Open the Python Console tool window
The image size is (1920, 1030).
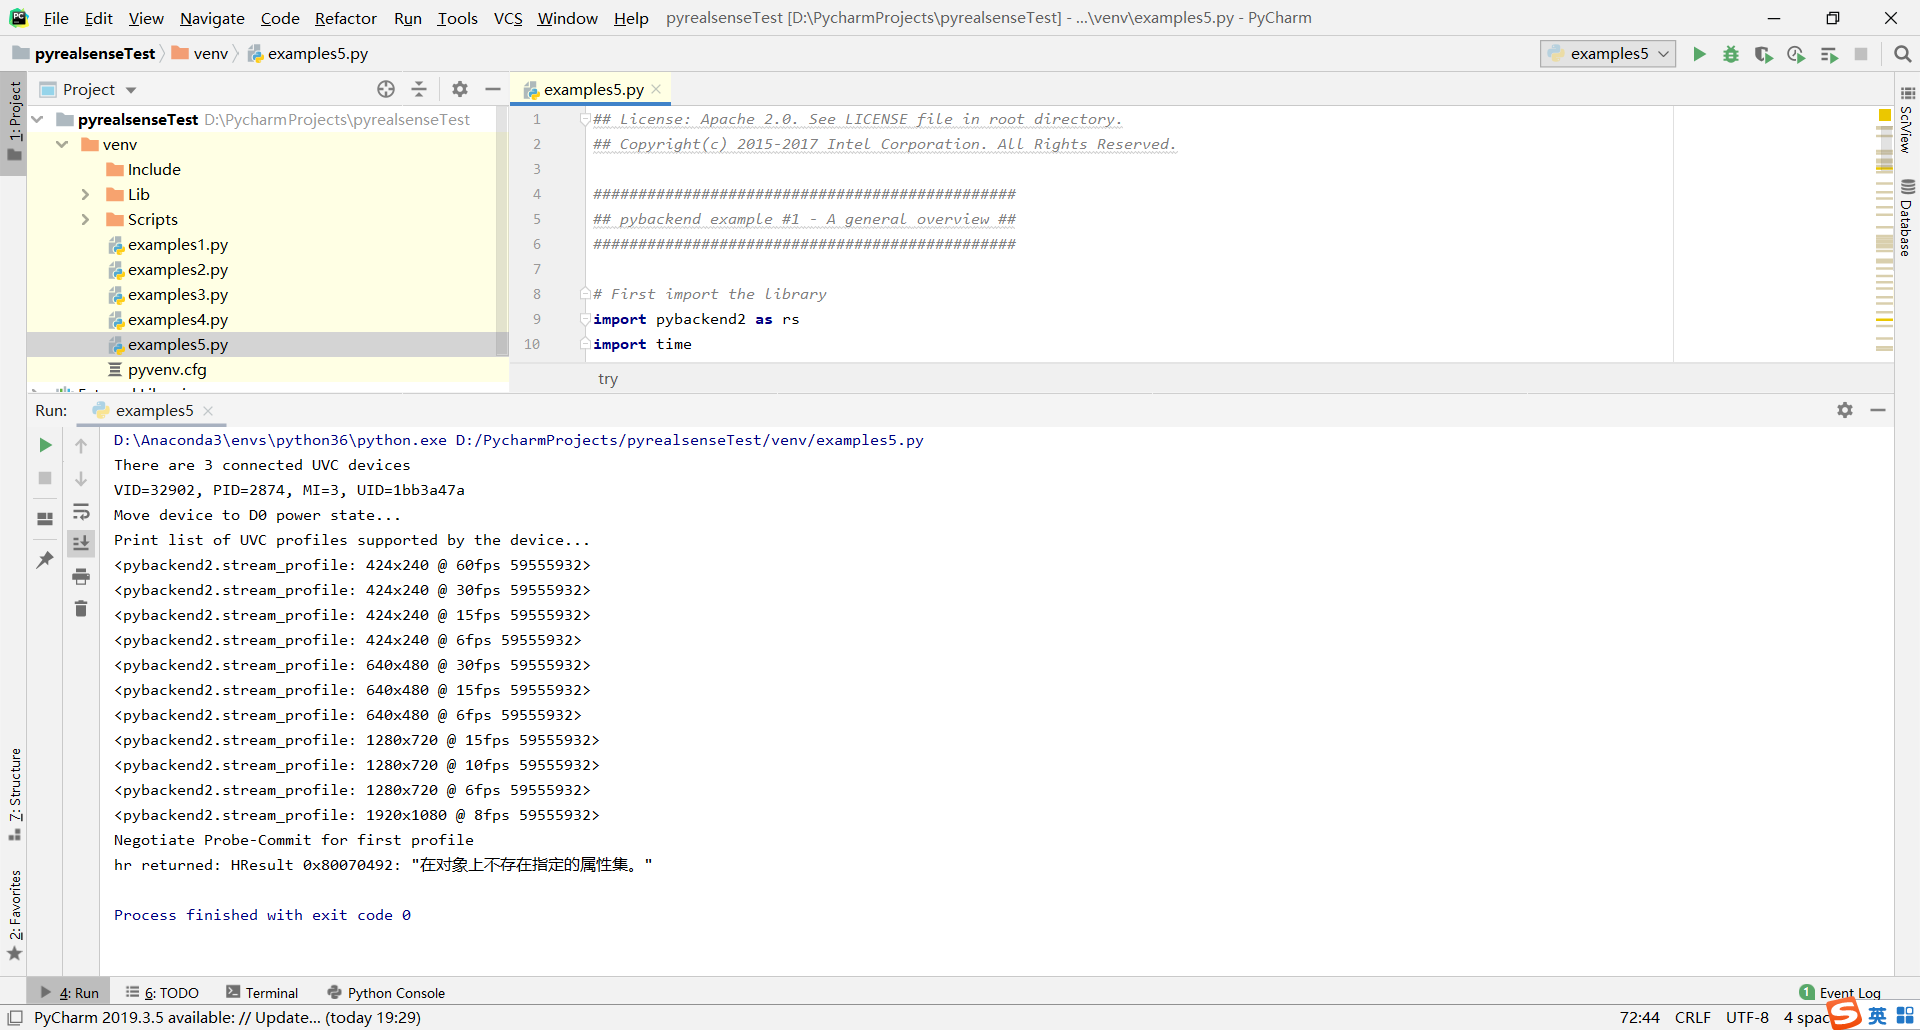(386, 993)
